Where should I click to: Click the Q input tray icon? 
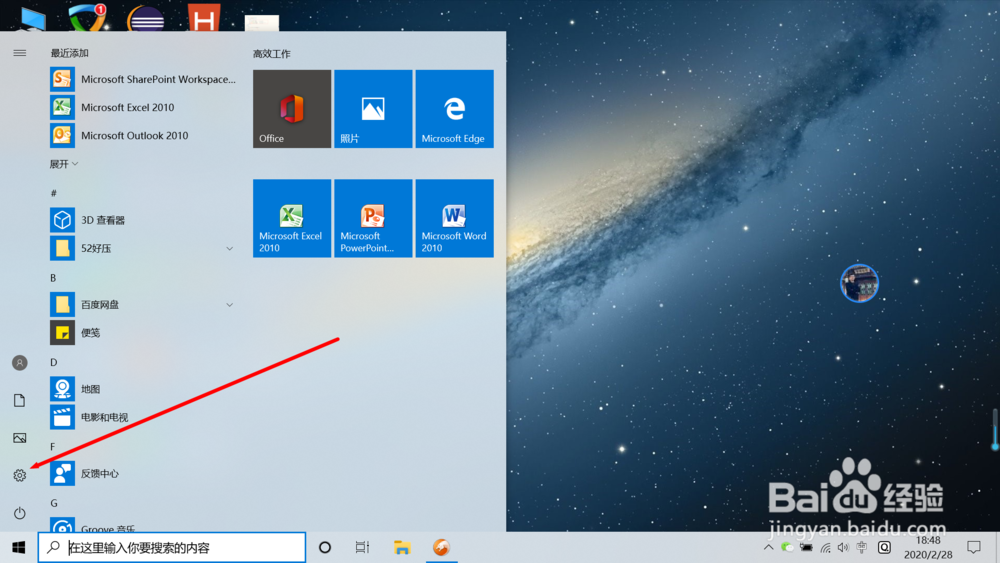click(x=885, y=547)
